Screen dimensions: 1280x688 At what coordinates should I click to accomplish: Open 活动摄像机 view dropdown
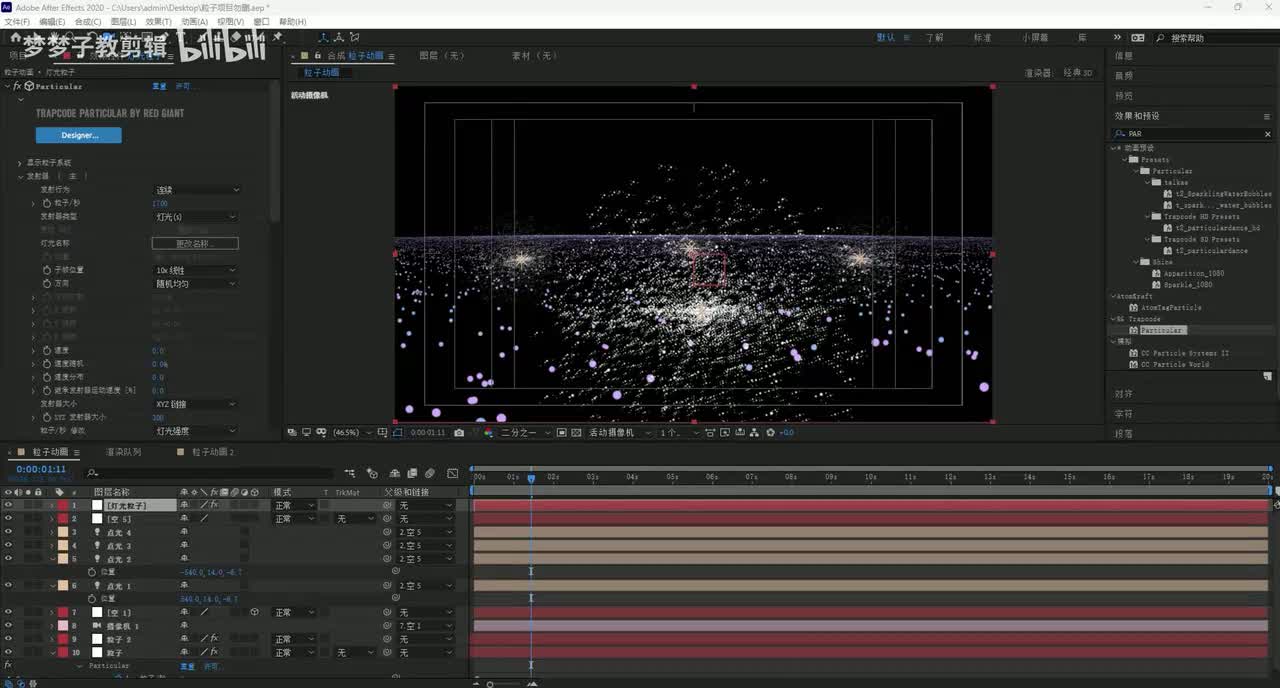coord(618,432)
